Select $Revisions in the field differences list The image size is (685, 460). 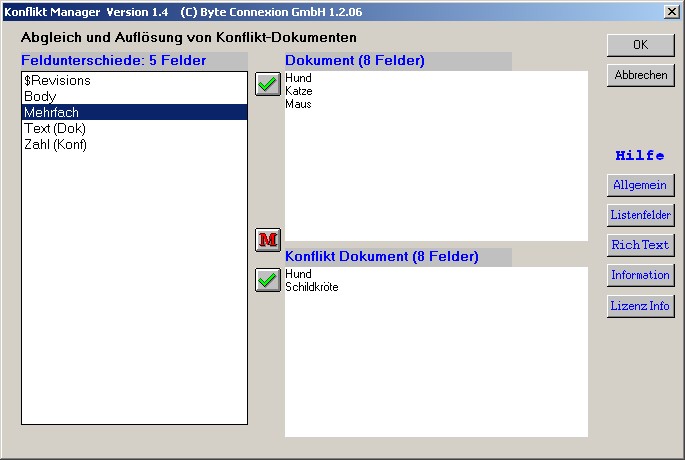pos(57,81)
